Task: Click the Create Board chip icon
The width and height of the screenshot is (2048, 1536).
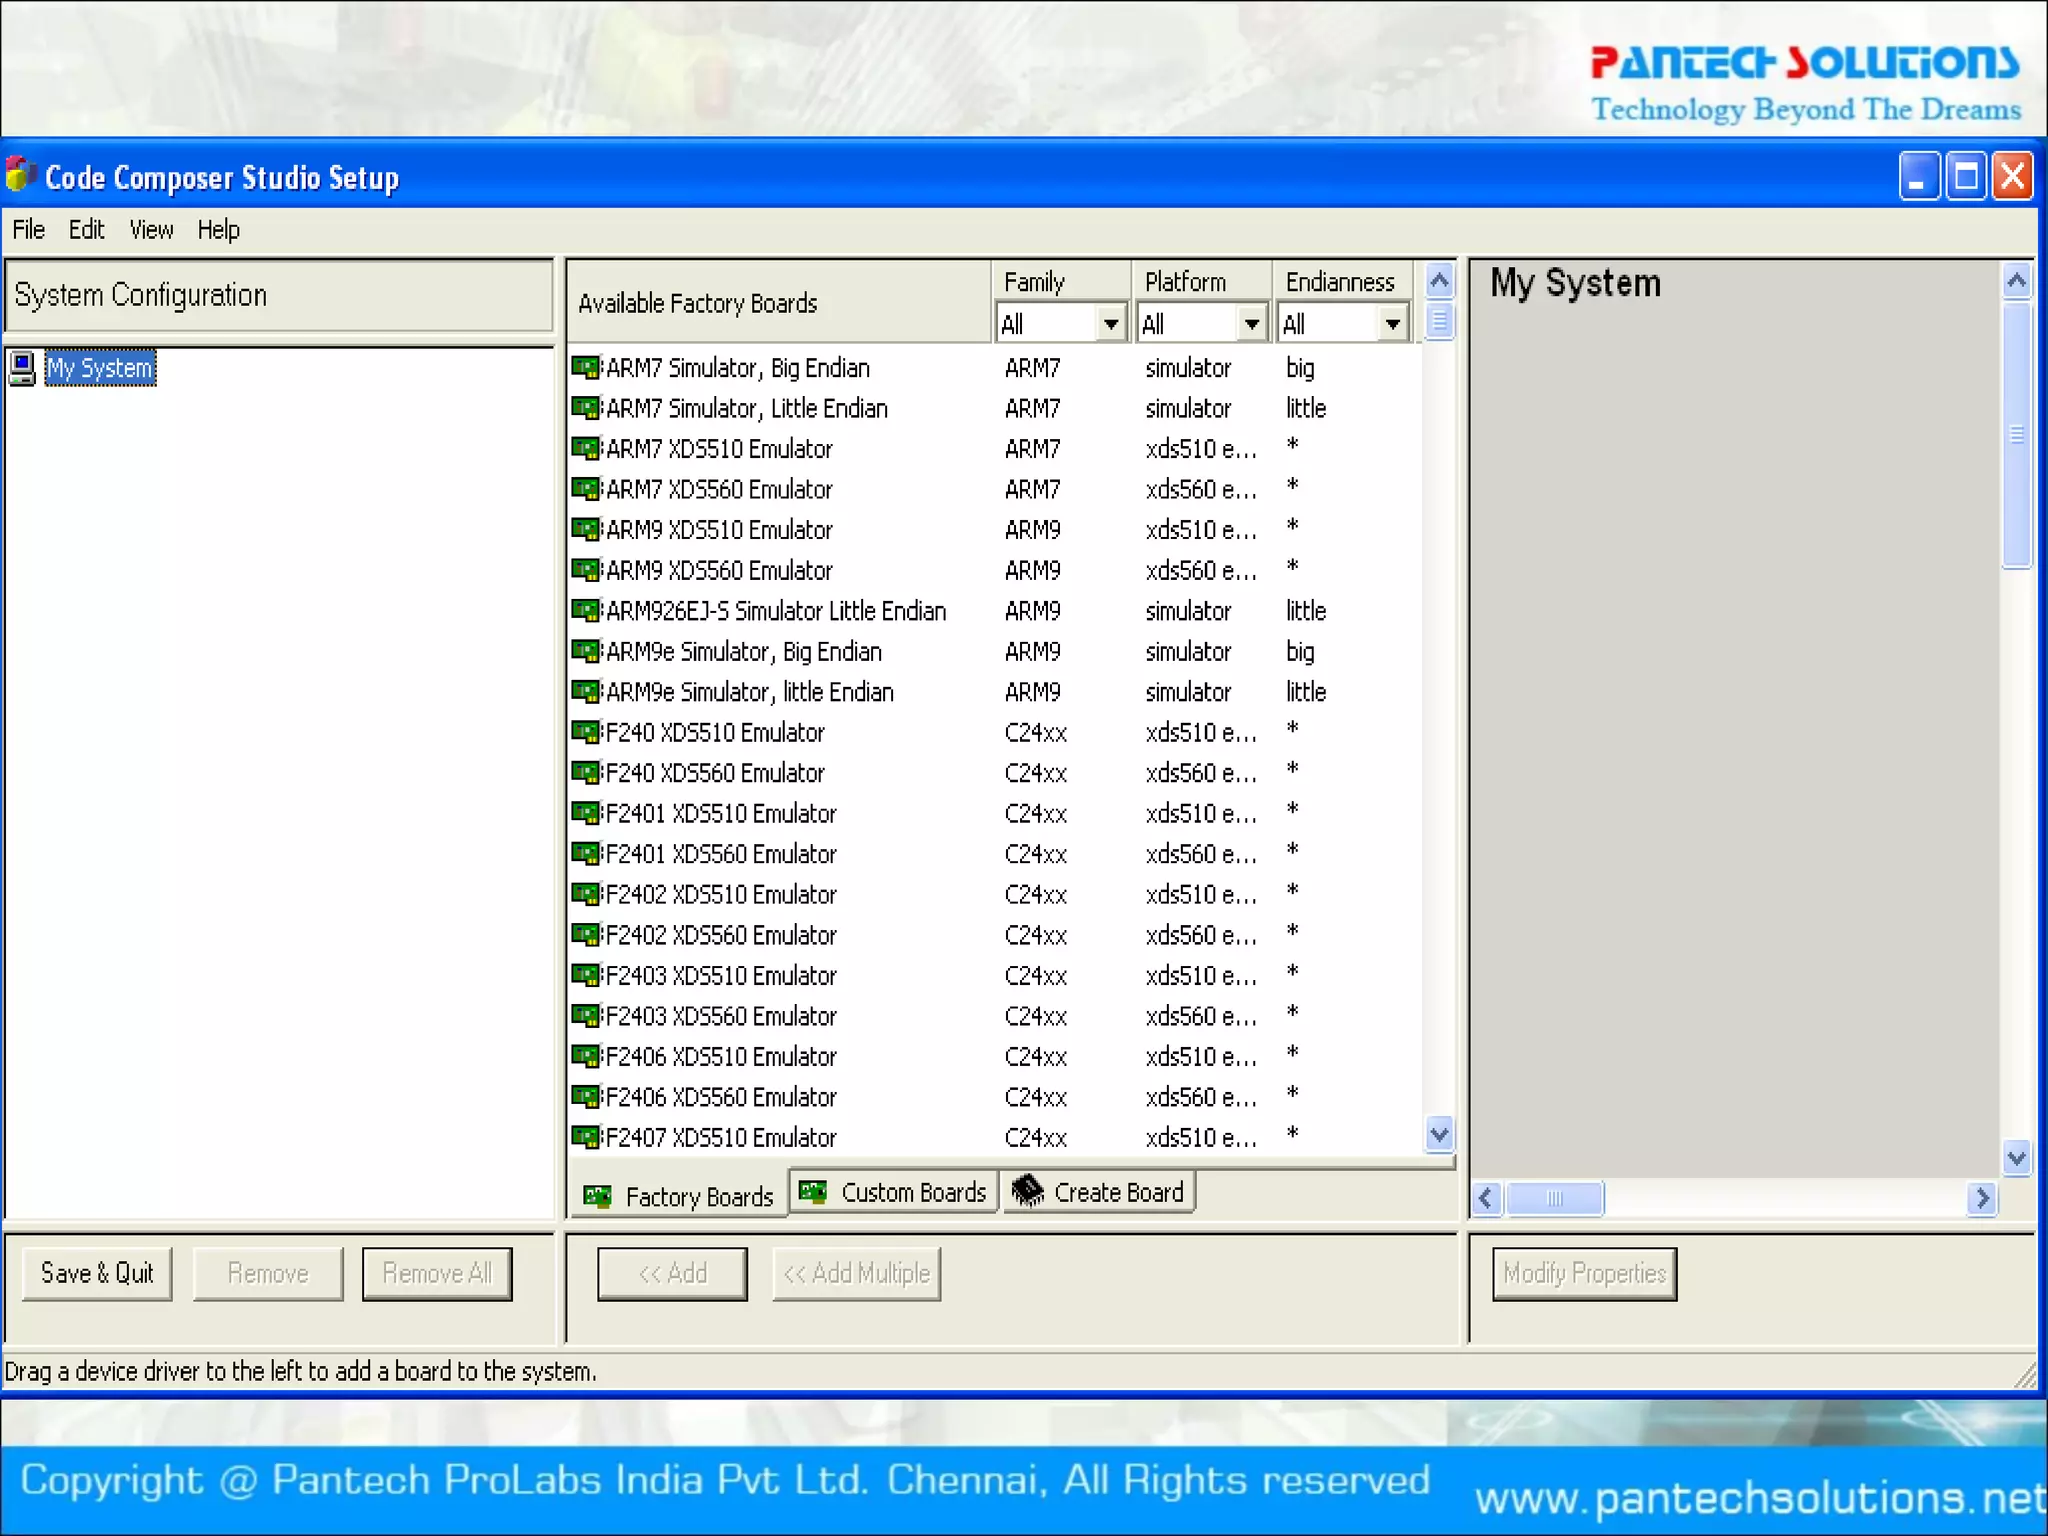Action: (x=1027, y=1191)
